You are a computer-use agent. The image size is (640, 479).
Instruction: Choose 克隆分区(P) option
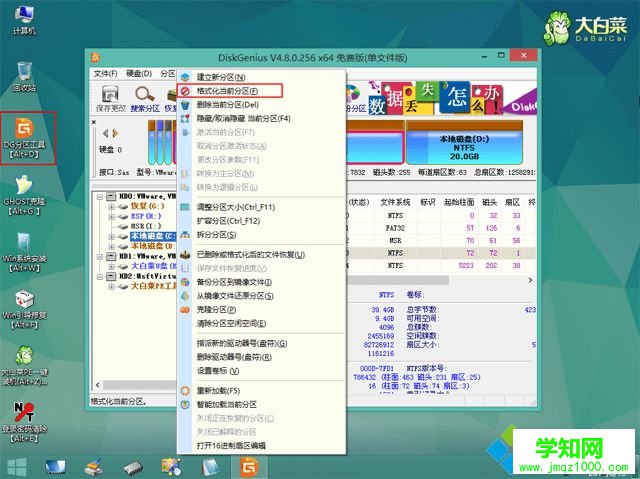pyautogui.click(x=261, y=310)
